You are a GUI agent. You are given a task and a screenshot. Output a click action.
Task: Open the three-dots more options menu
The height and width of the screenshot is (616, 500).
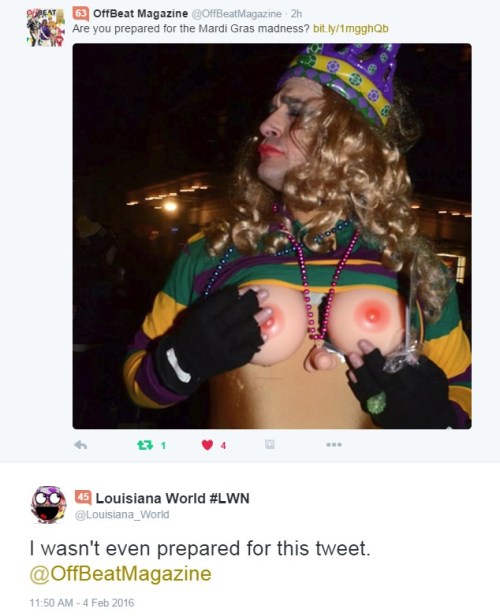pos(334,445)
